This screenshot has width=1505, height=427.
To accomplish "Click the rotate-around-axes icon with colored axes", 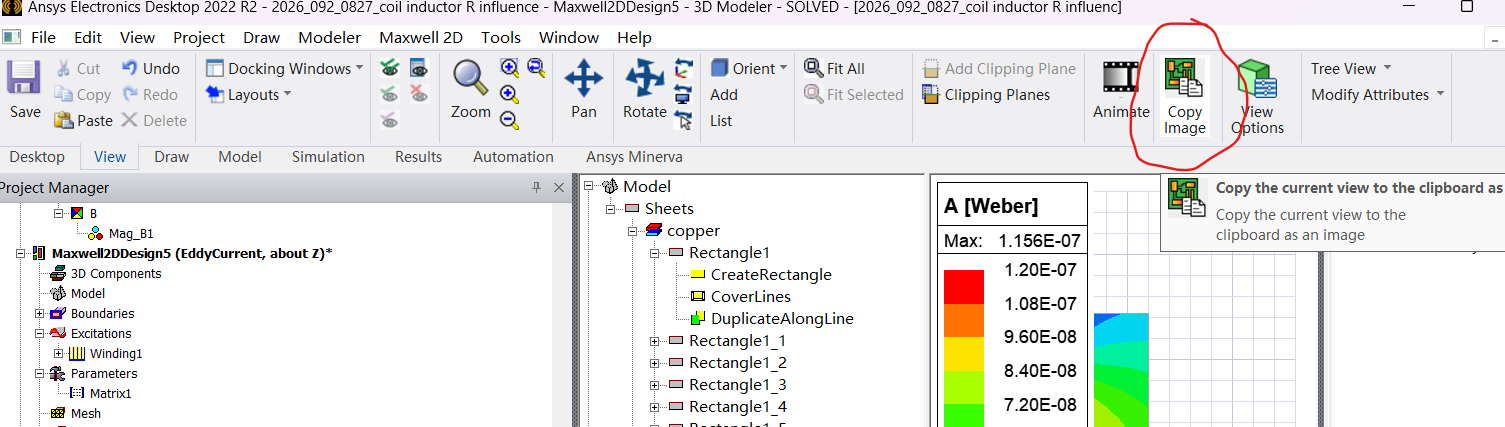I will pos(684,69).
